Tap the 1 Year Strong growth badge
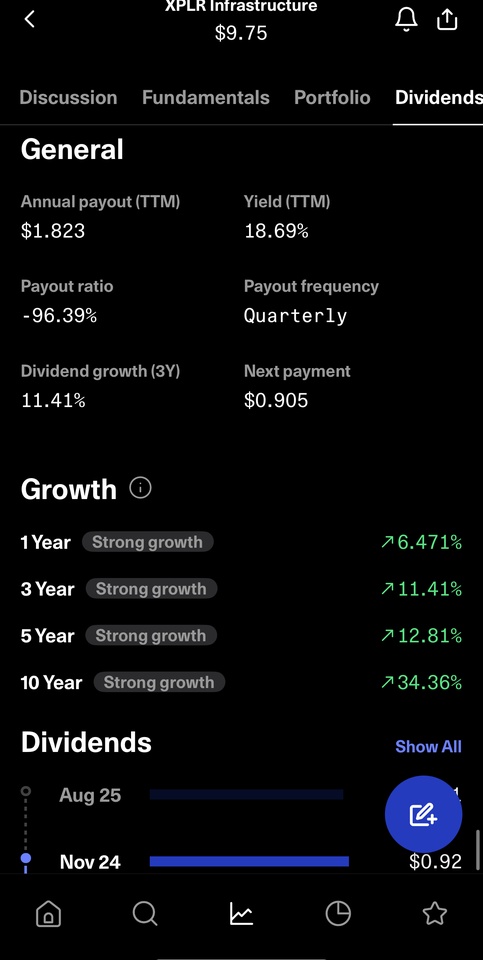Viewport: 483px width, 960px height. click(148, 542)
